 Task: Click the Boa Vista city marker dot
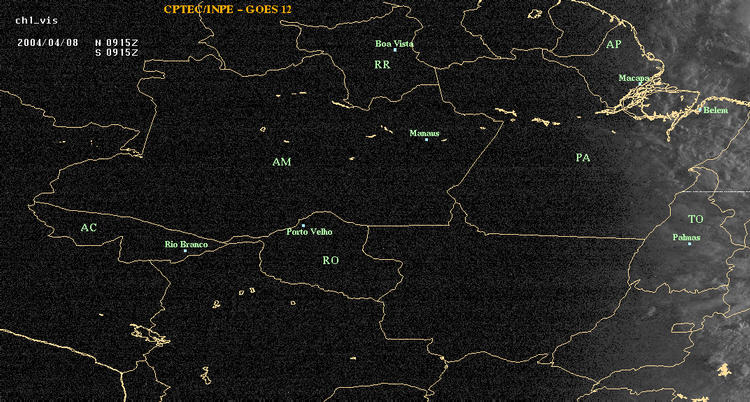[395, 50]
